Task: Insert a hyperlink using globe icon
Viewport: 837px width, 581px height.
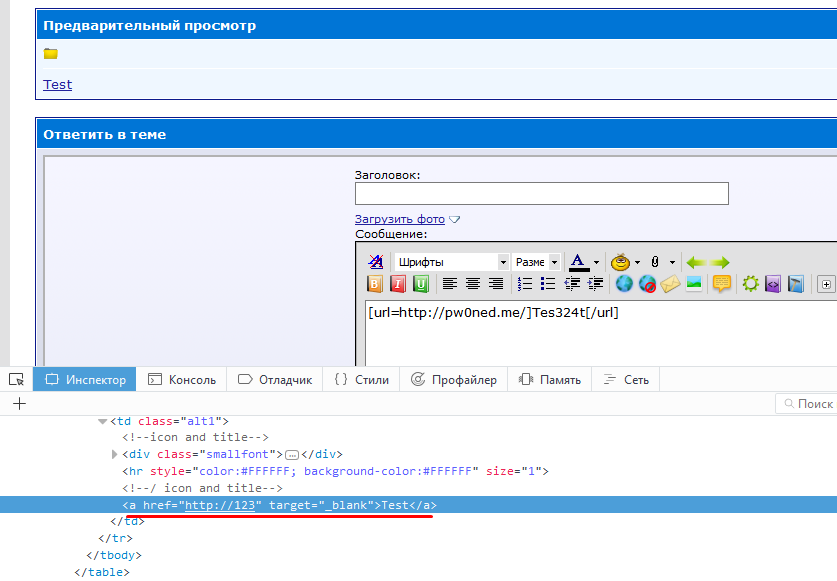Action: [x=624, y=284]
